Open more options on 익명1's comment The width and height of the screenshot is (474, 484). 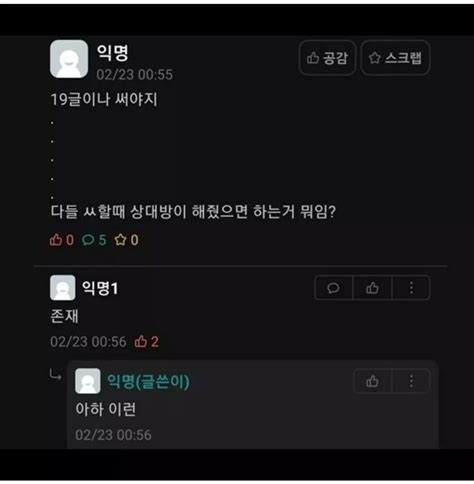pos(411,288)
